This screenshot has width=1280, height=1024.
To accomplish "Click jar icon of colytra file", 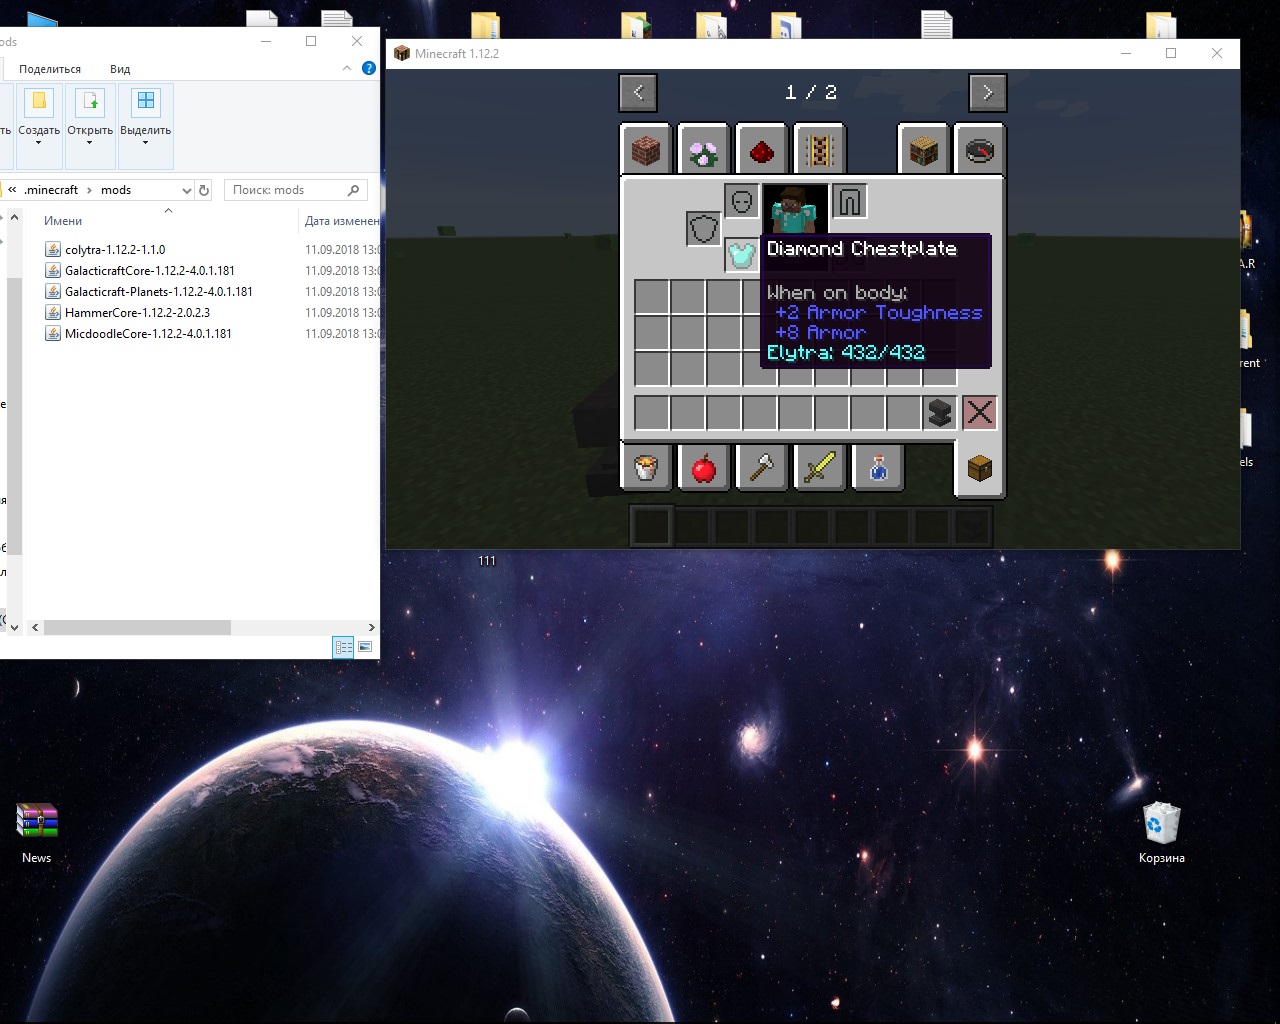I will (53, 249).
